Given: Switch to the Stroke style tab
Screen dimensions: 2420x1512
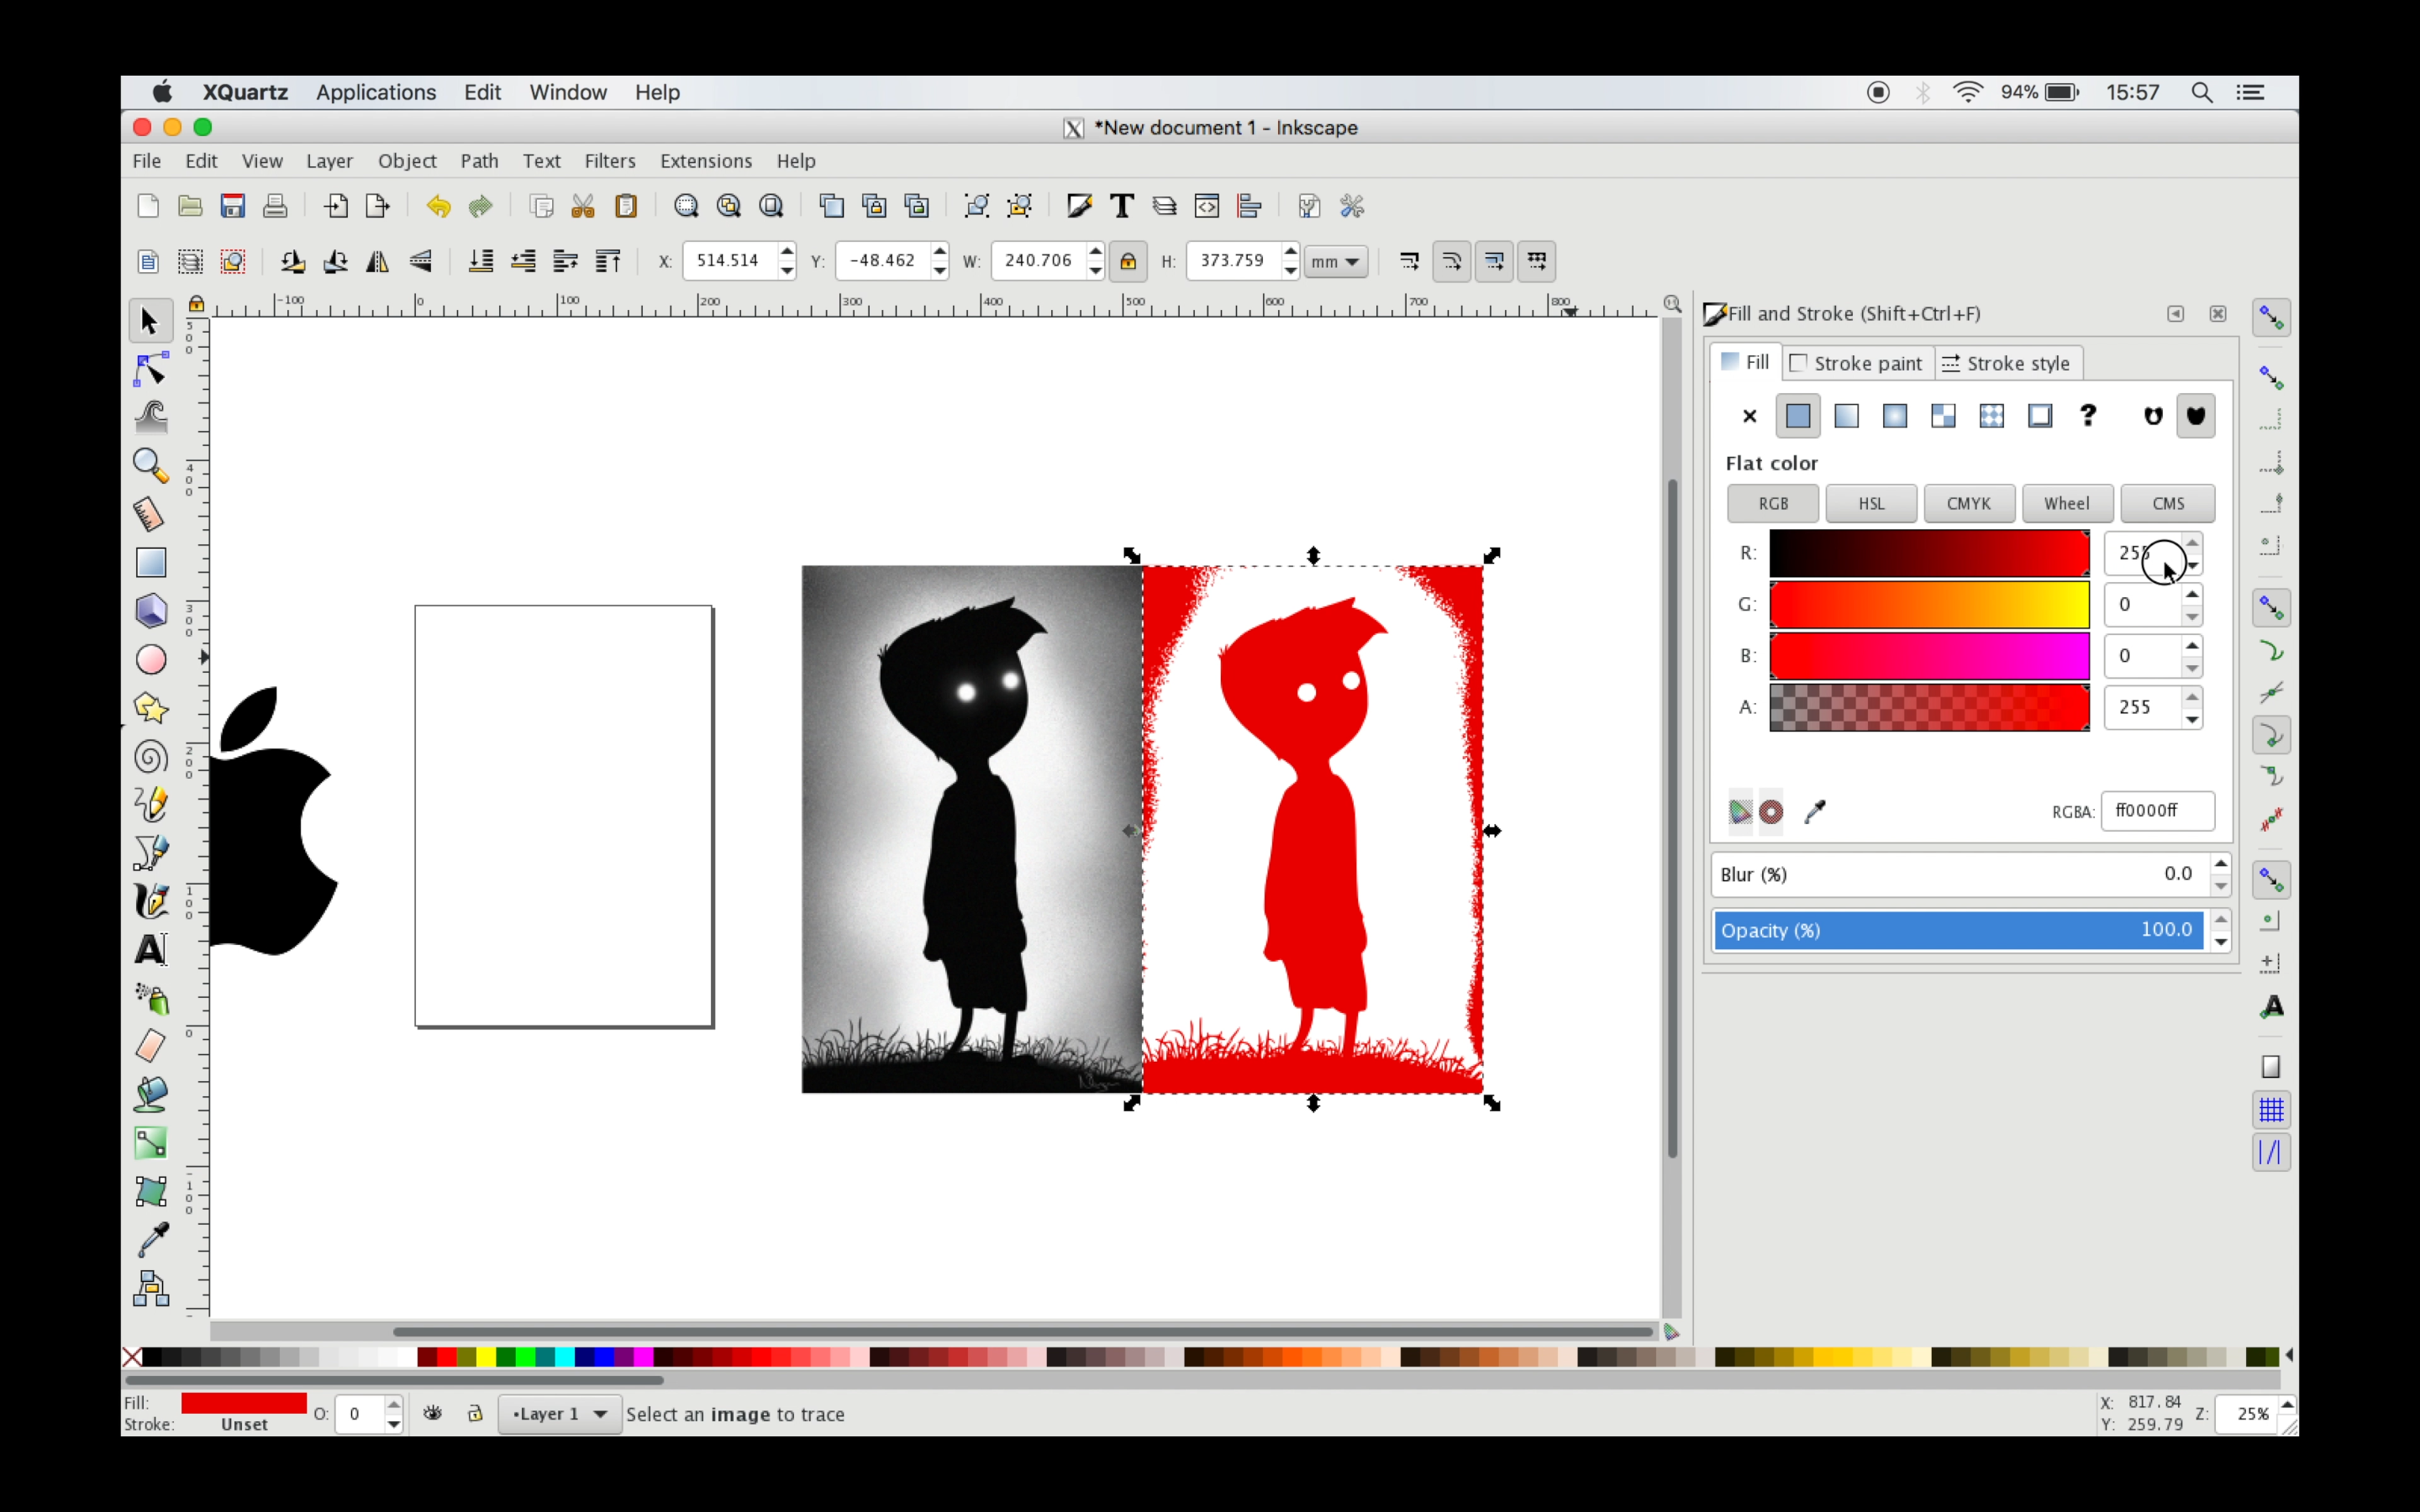Looking at the screenshot, I should [2007, 363].
